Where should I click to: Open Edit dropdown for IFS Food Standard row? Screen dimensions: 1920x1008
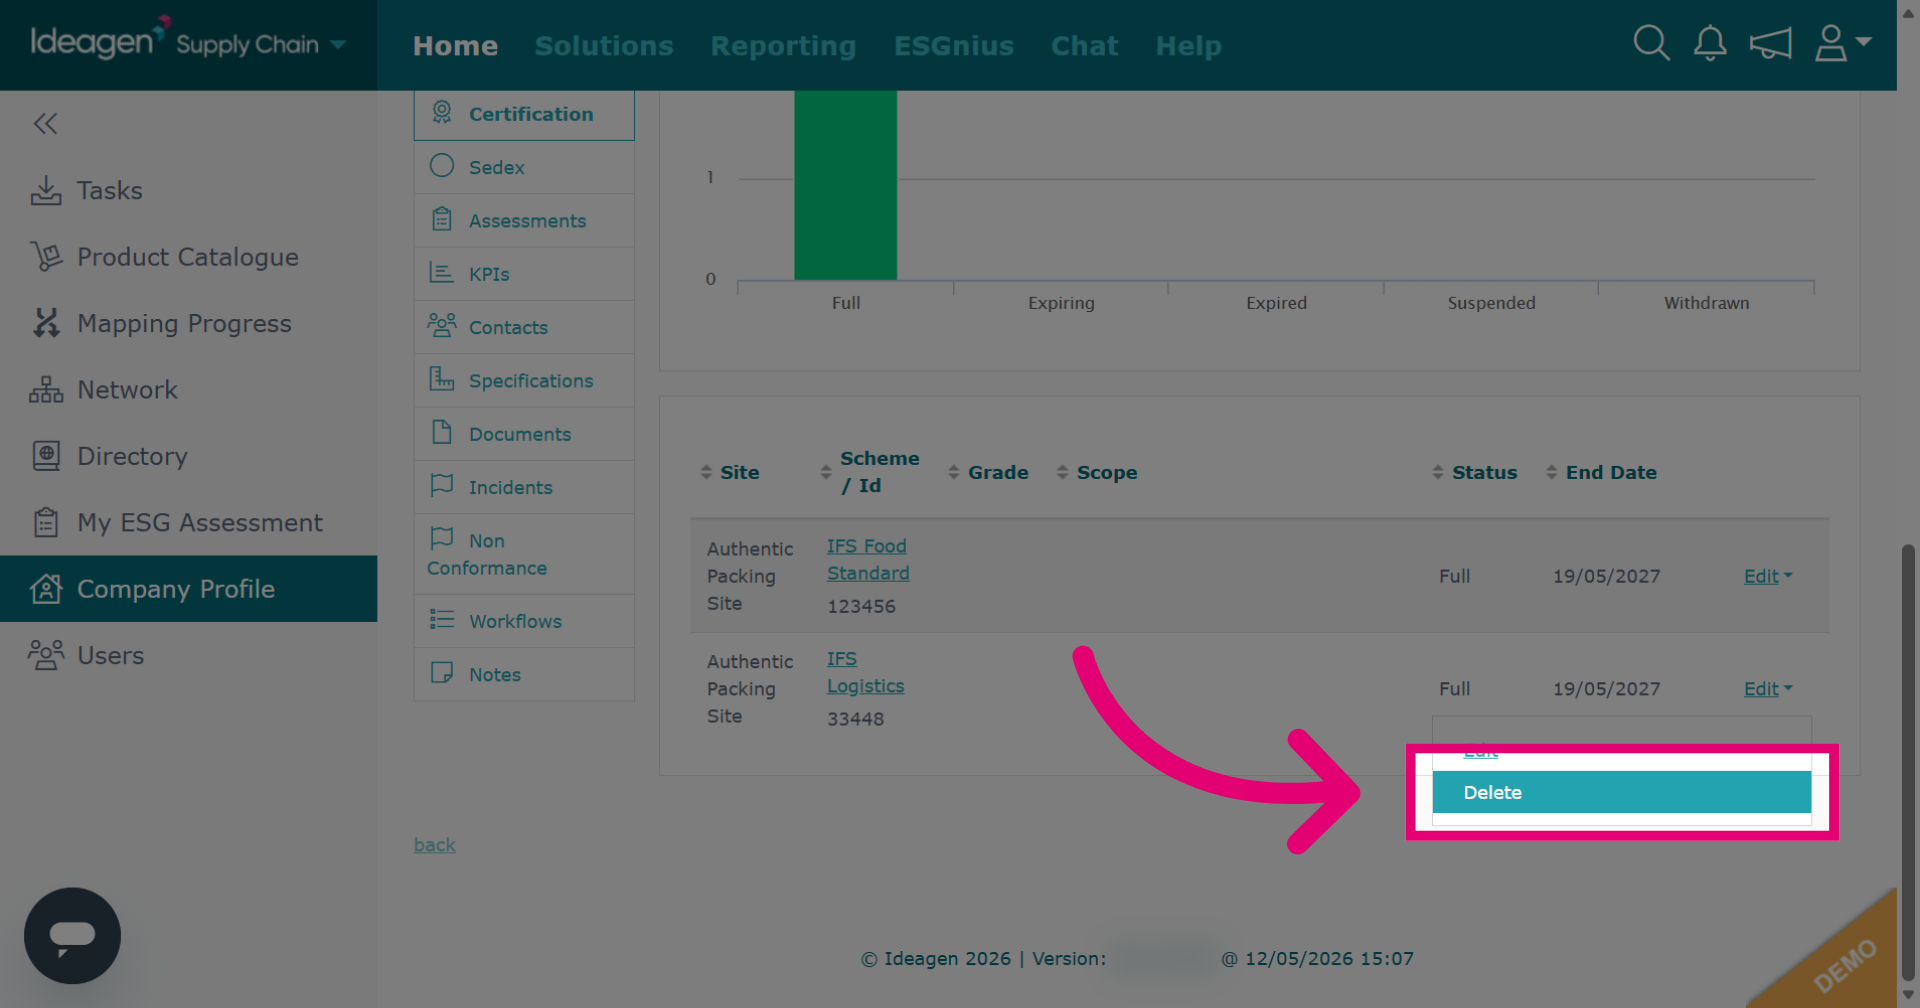pyautogui.click(x=1768, y=576)
